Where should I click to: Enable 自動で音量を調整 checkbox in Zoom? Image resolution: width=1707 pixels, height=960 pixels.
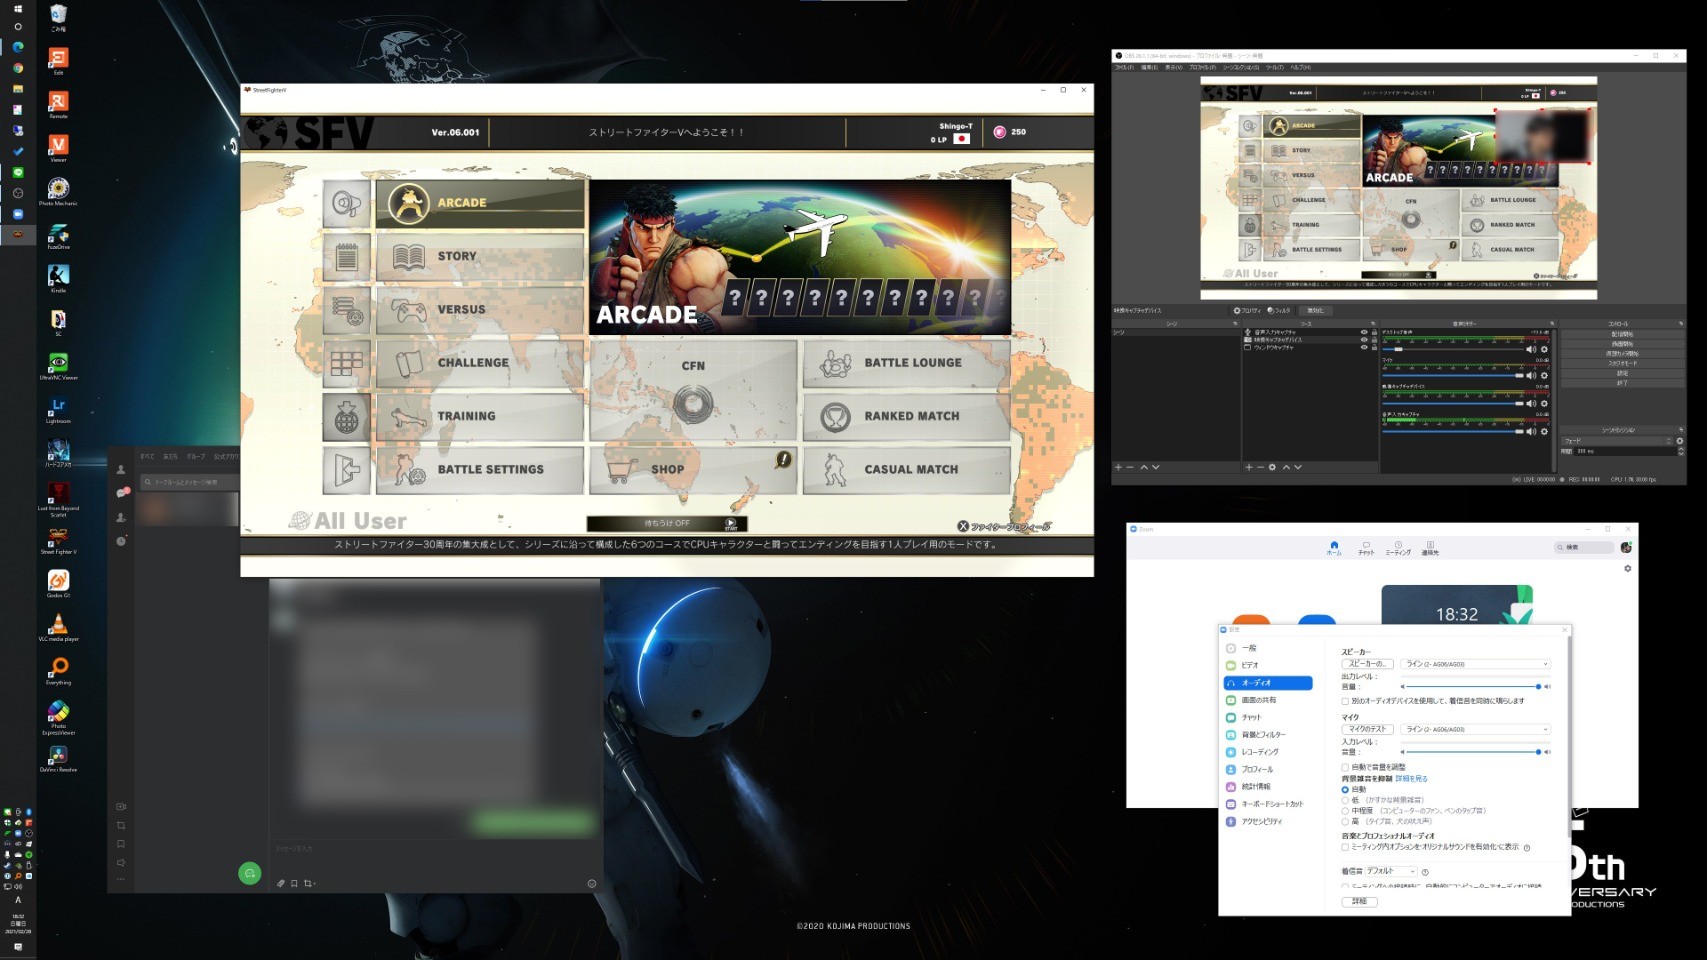click(1345, 767)
